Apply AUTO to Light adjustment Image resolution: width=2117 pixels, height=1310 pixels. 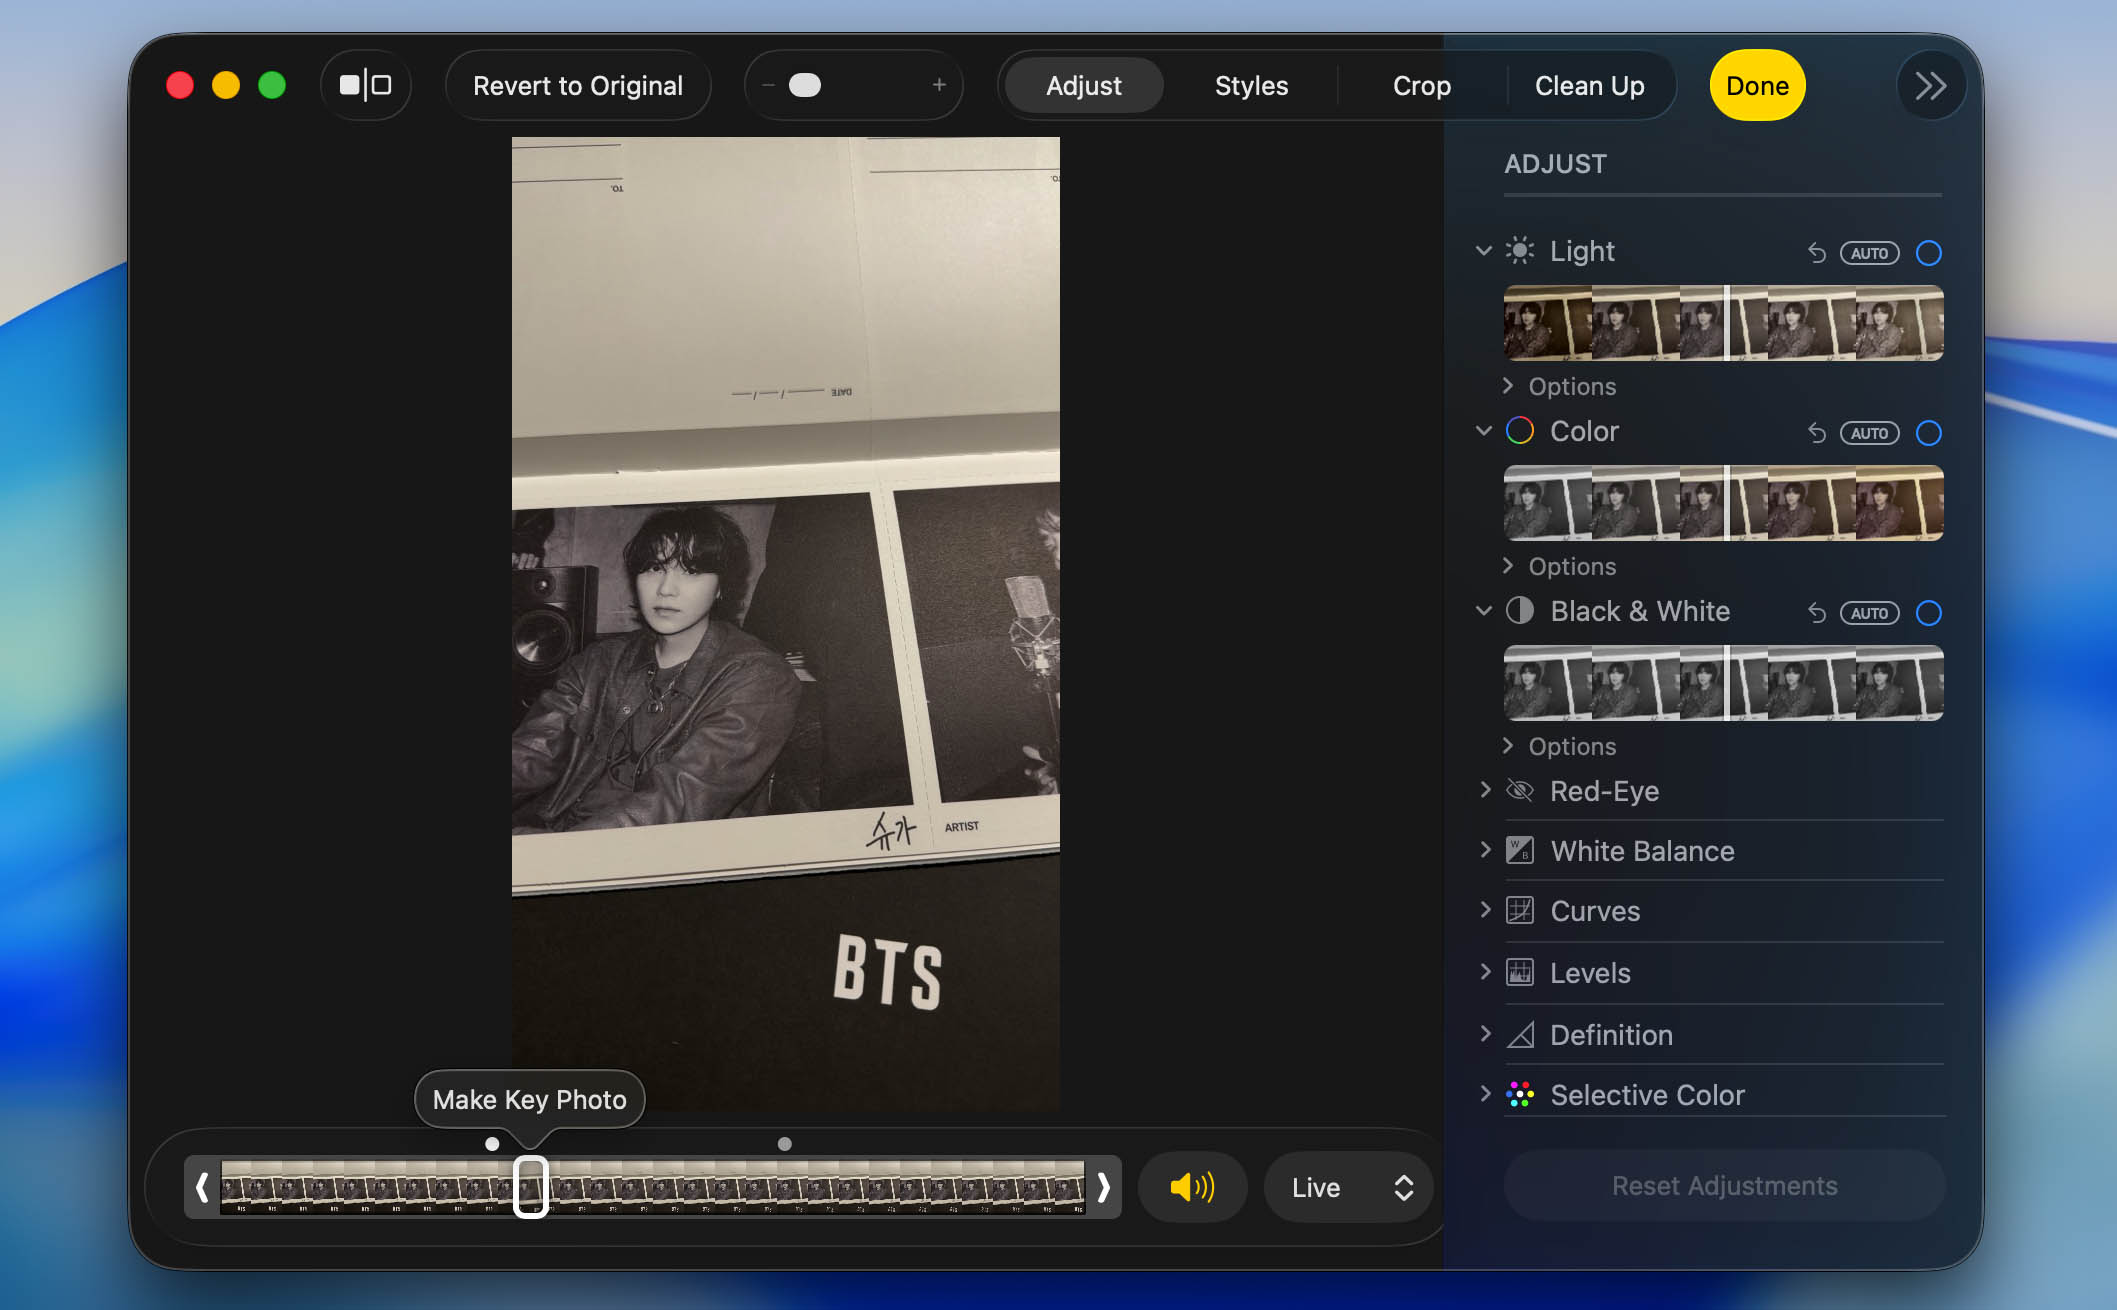[x=1869, y=253]
